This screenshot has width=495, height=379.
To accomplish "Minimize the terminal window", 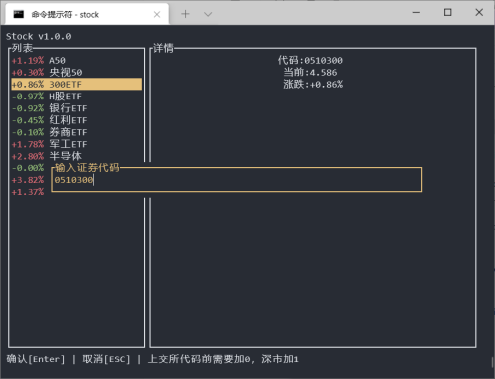I will coord(416,13).
